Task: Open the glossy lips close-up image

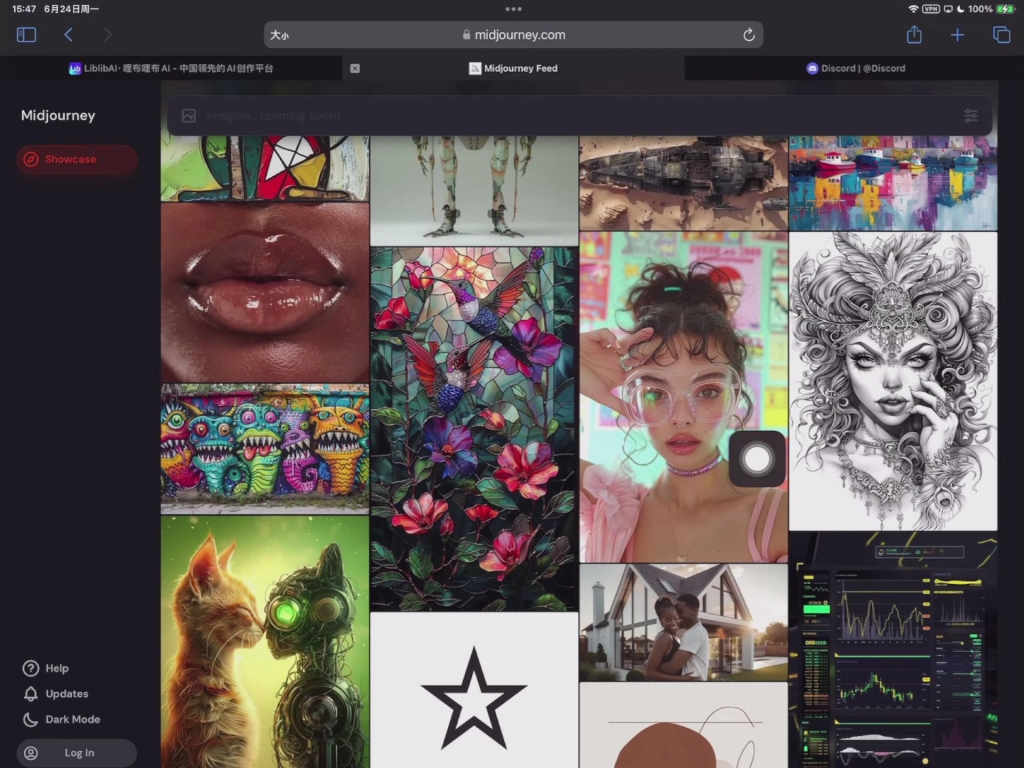Action: (x=264, y=293)
